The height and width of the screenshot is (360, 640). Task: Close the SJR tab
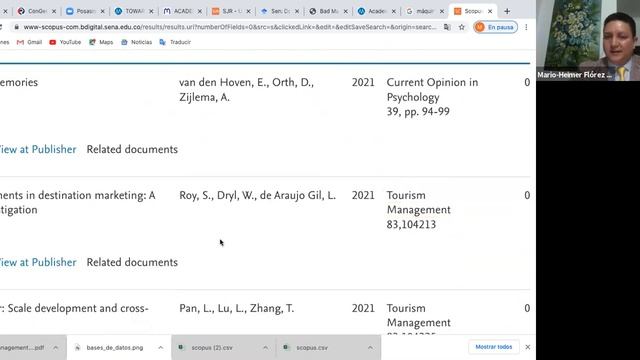248,11
